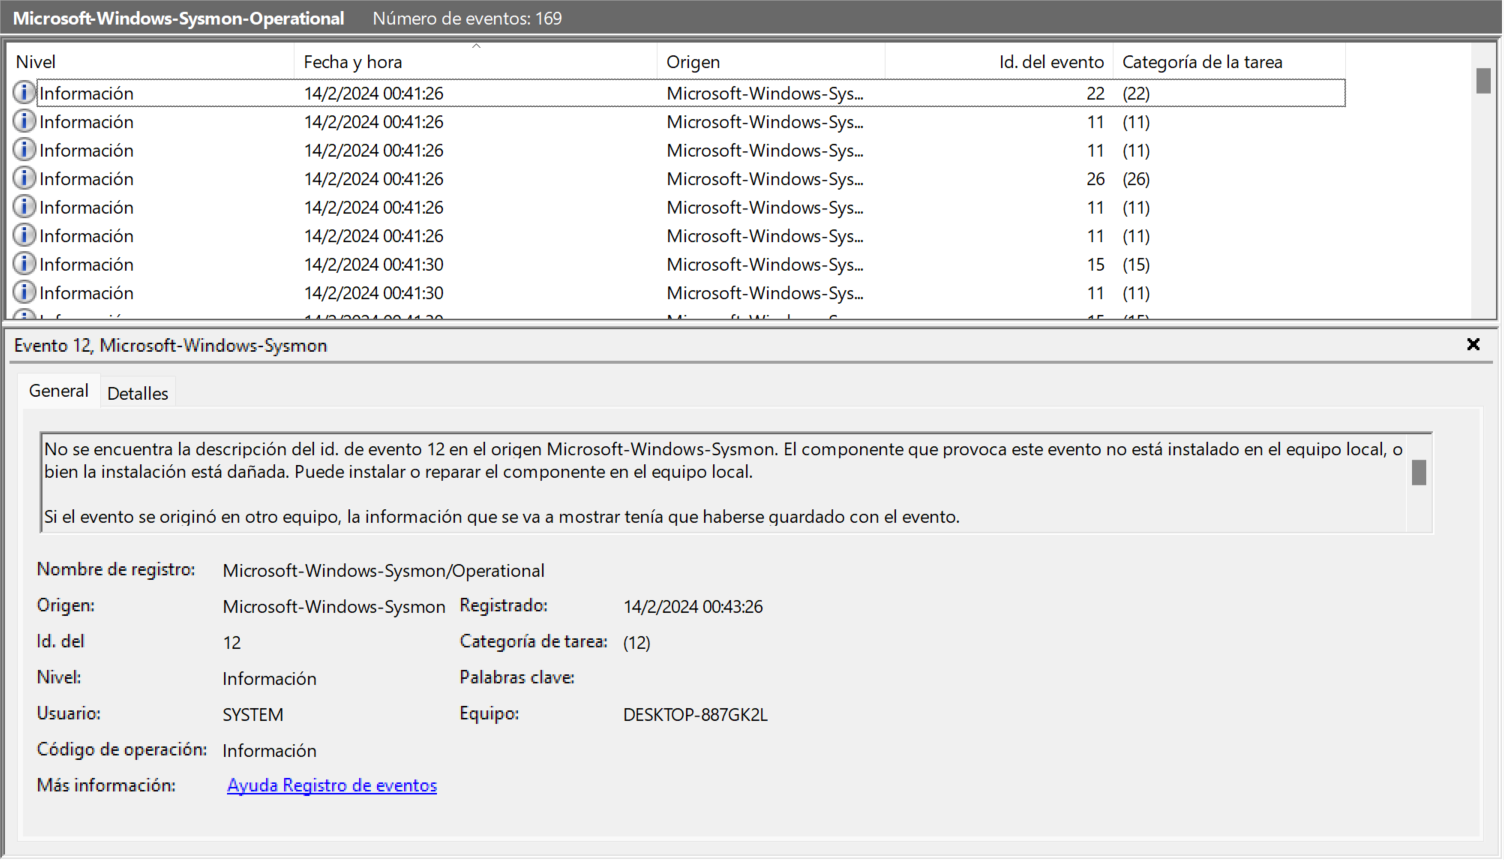
Task: Click the description box scrollbar thumb
Action: coord(1419,472)
